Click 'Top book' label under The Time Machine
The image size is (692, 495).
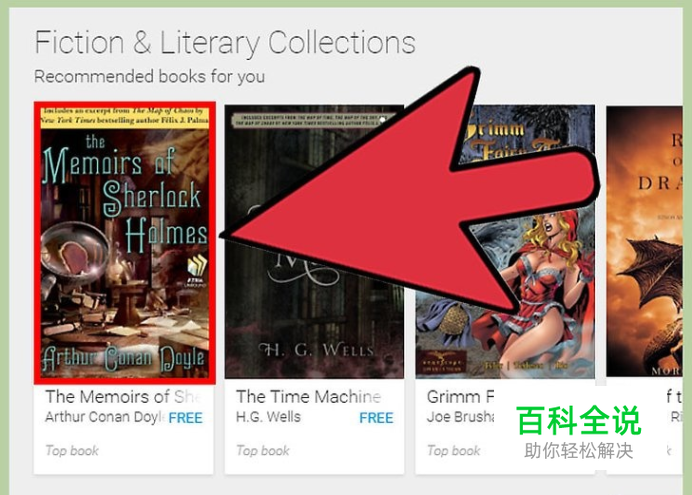tap(263, 450)
